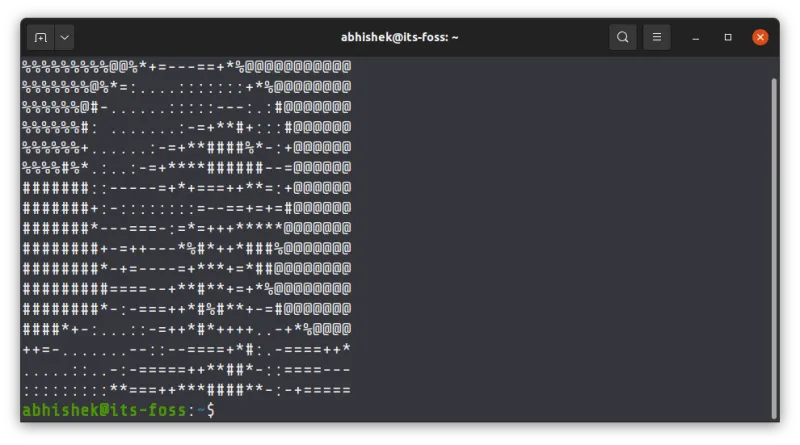Close the terminal with the orange button
The image size is (800, 445).
pos(760,38)
